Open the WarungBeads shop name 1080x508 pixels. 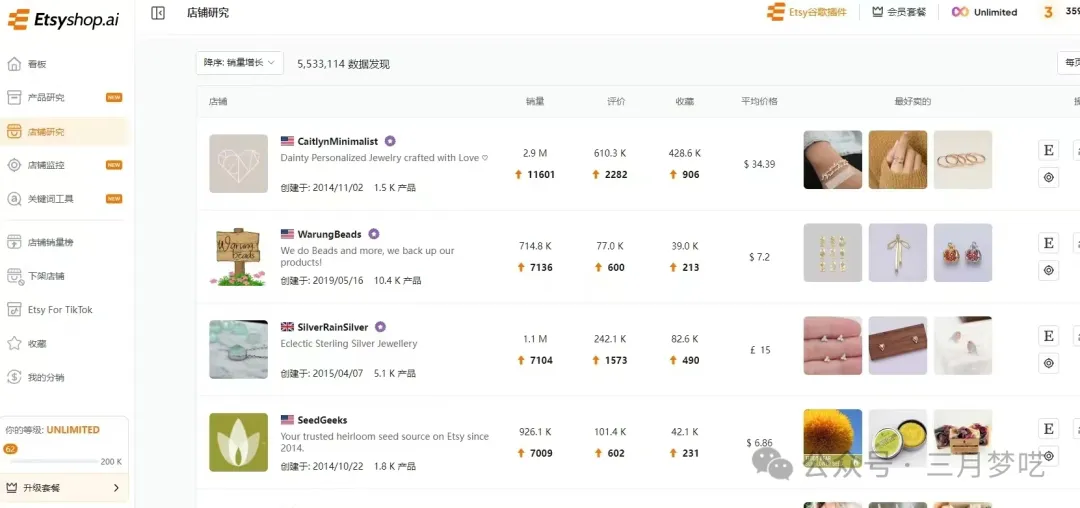[x=329, y=234]
